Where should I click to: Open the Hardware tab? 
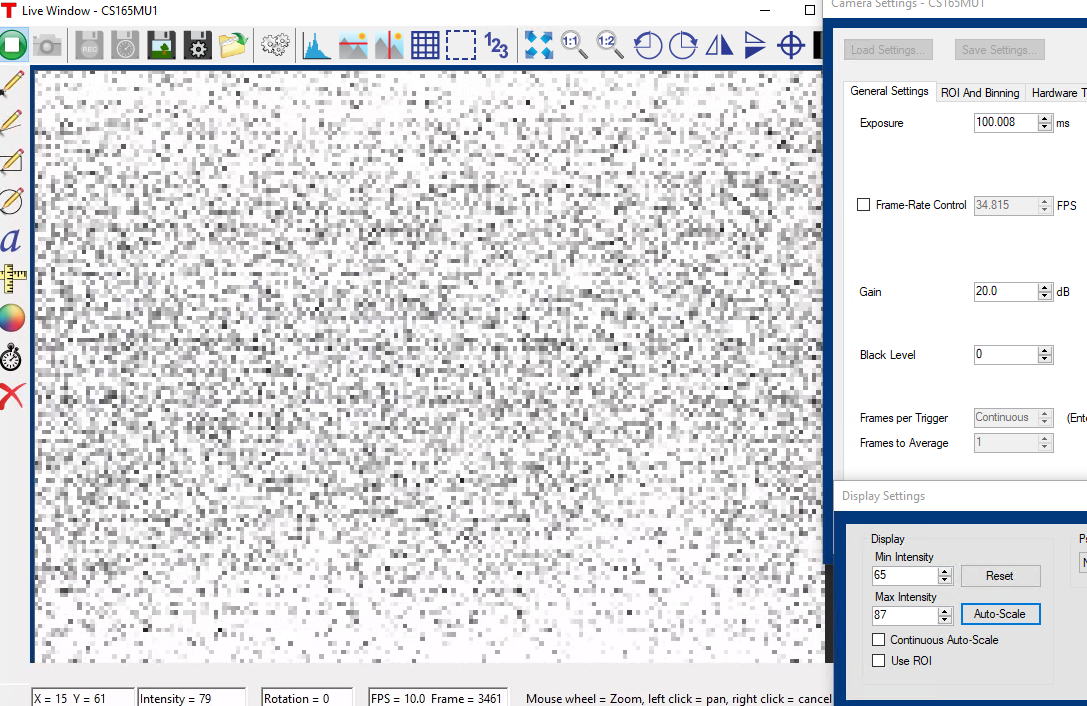[x=1056, y=92]
